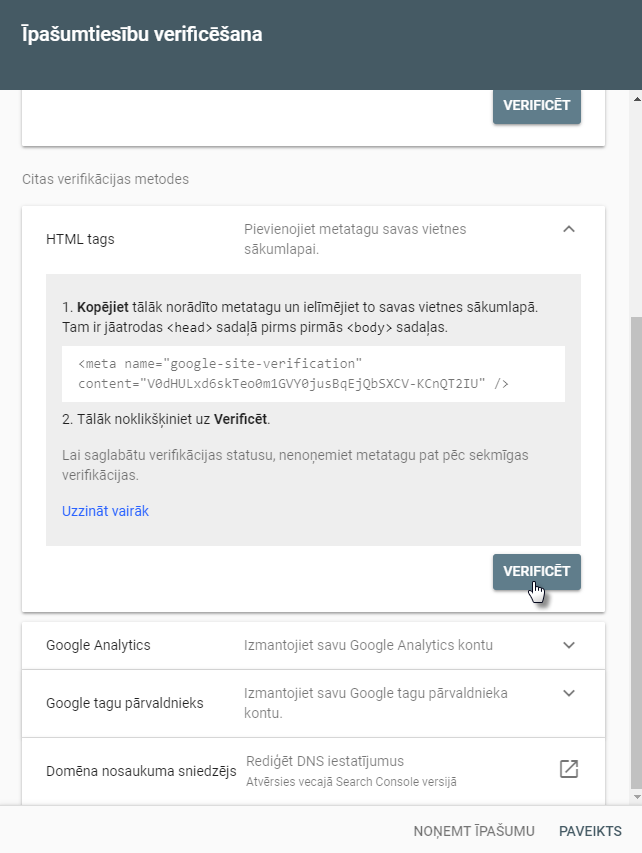Image resolution: width=642 pixels, height=853 pixels.
Task: Select the Google tagu pārvaldnieks label
Action: [x=125, y=703]
